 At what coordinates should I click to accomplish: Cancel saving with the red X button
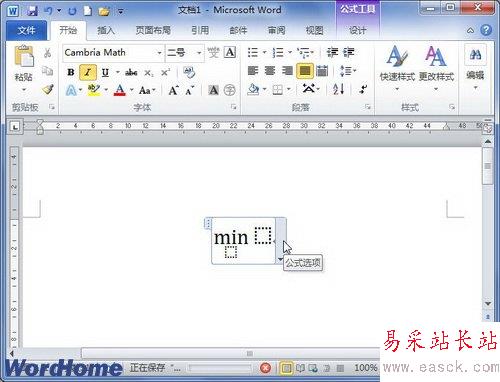(265, 368)
